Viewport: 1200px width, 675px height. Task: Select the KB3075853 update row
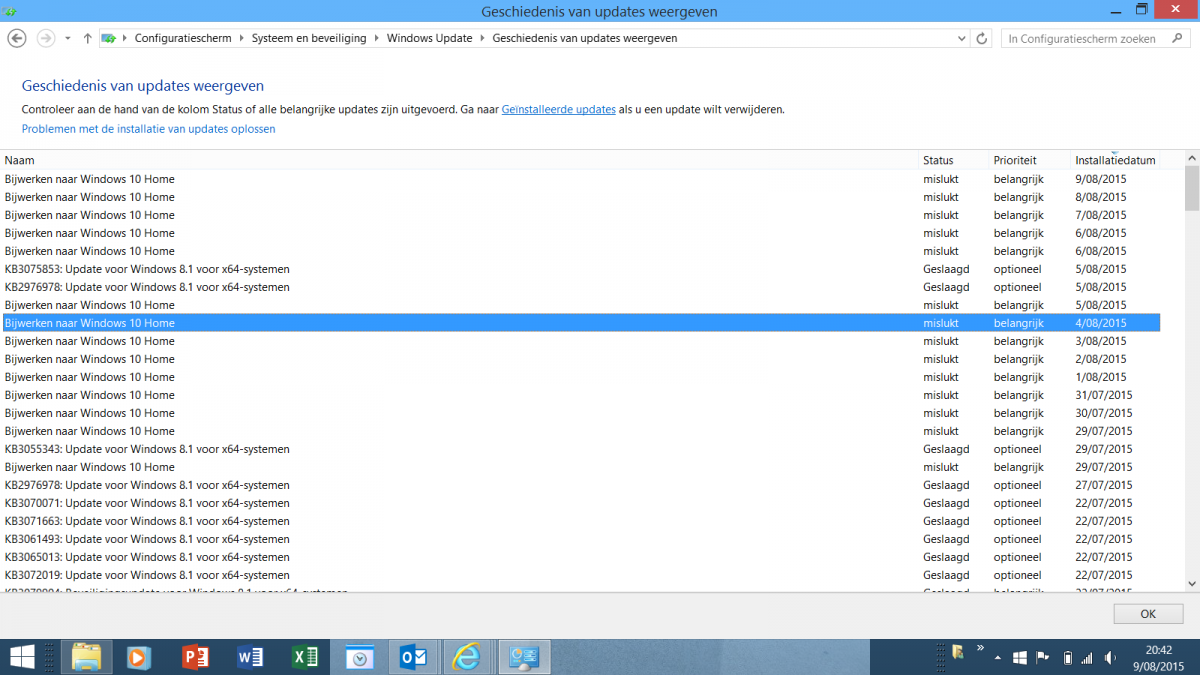[x=581, y=269]
